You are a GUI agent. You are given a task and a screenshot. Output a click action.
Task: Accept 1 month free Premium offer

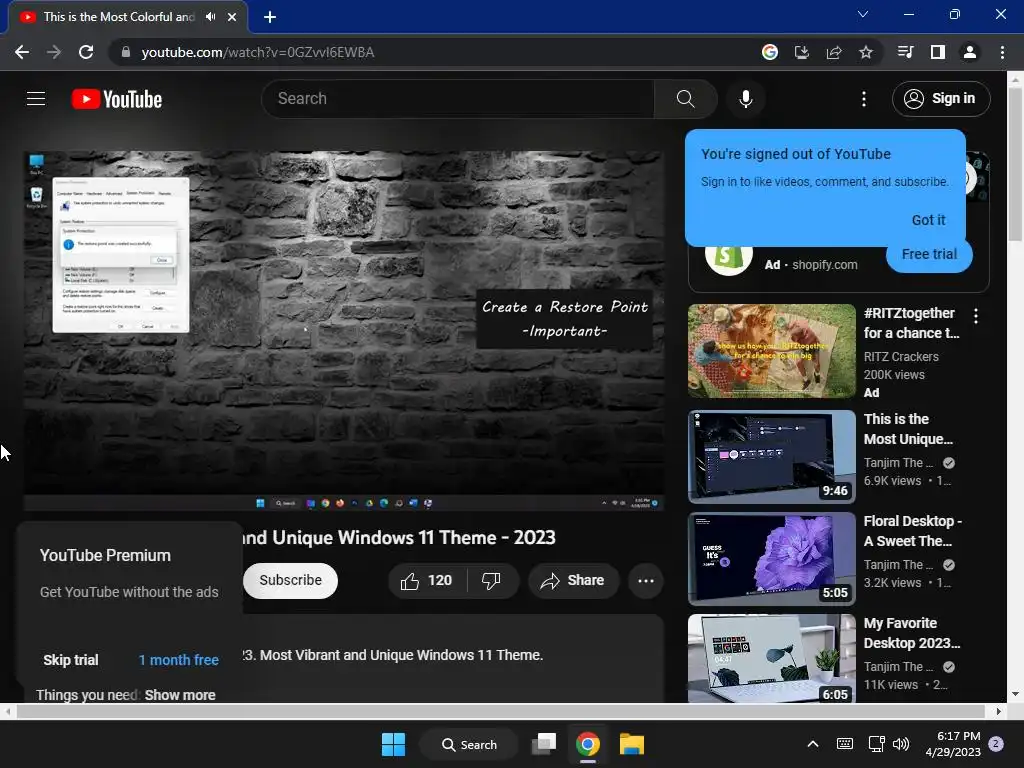178,660
